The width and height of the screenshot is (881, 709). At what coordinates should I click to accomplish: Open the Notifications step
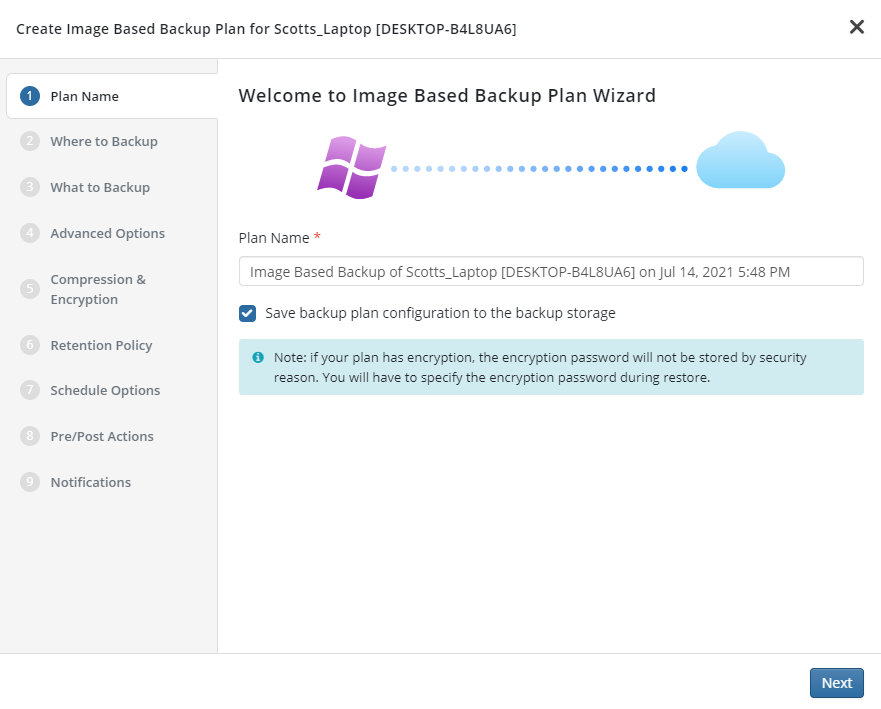pyautogui.click(x=90, y=483)
